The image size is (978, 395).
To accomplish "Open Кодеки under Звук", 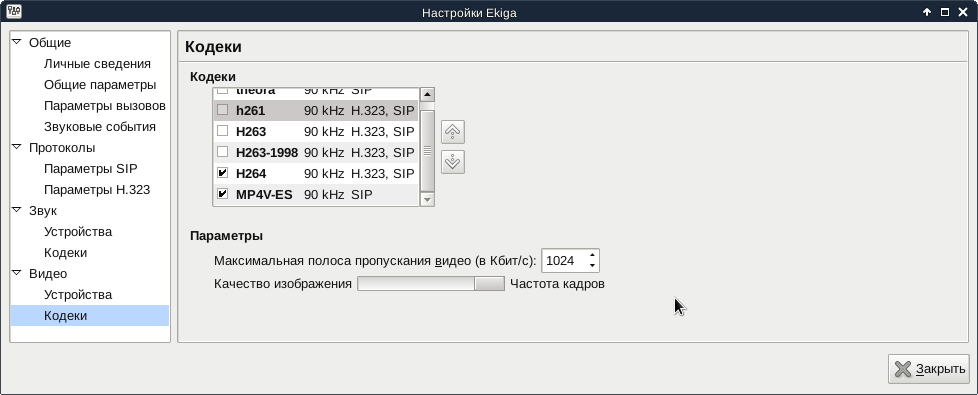I will point(65,253).
